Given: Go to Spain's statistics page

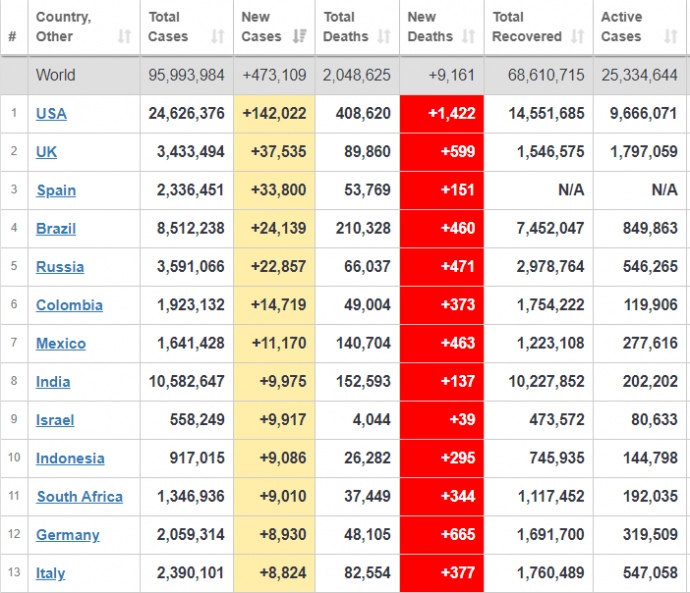Looking at the screenshot, I should point(56,190).
